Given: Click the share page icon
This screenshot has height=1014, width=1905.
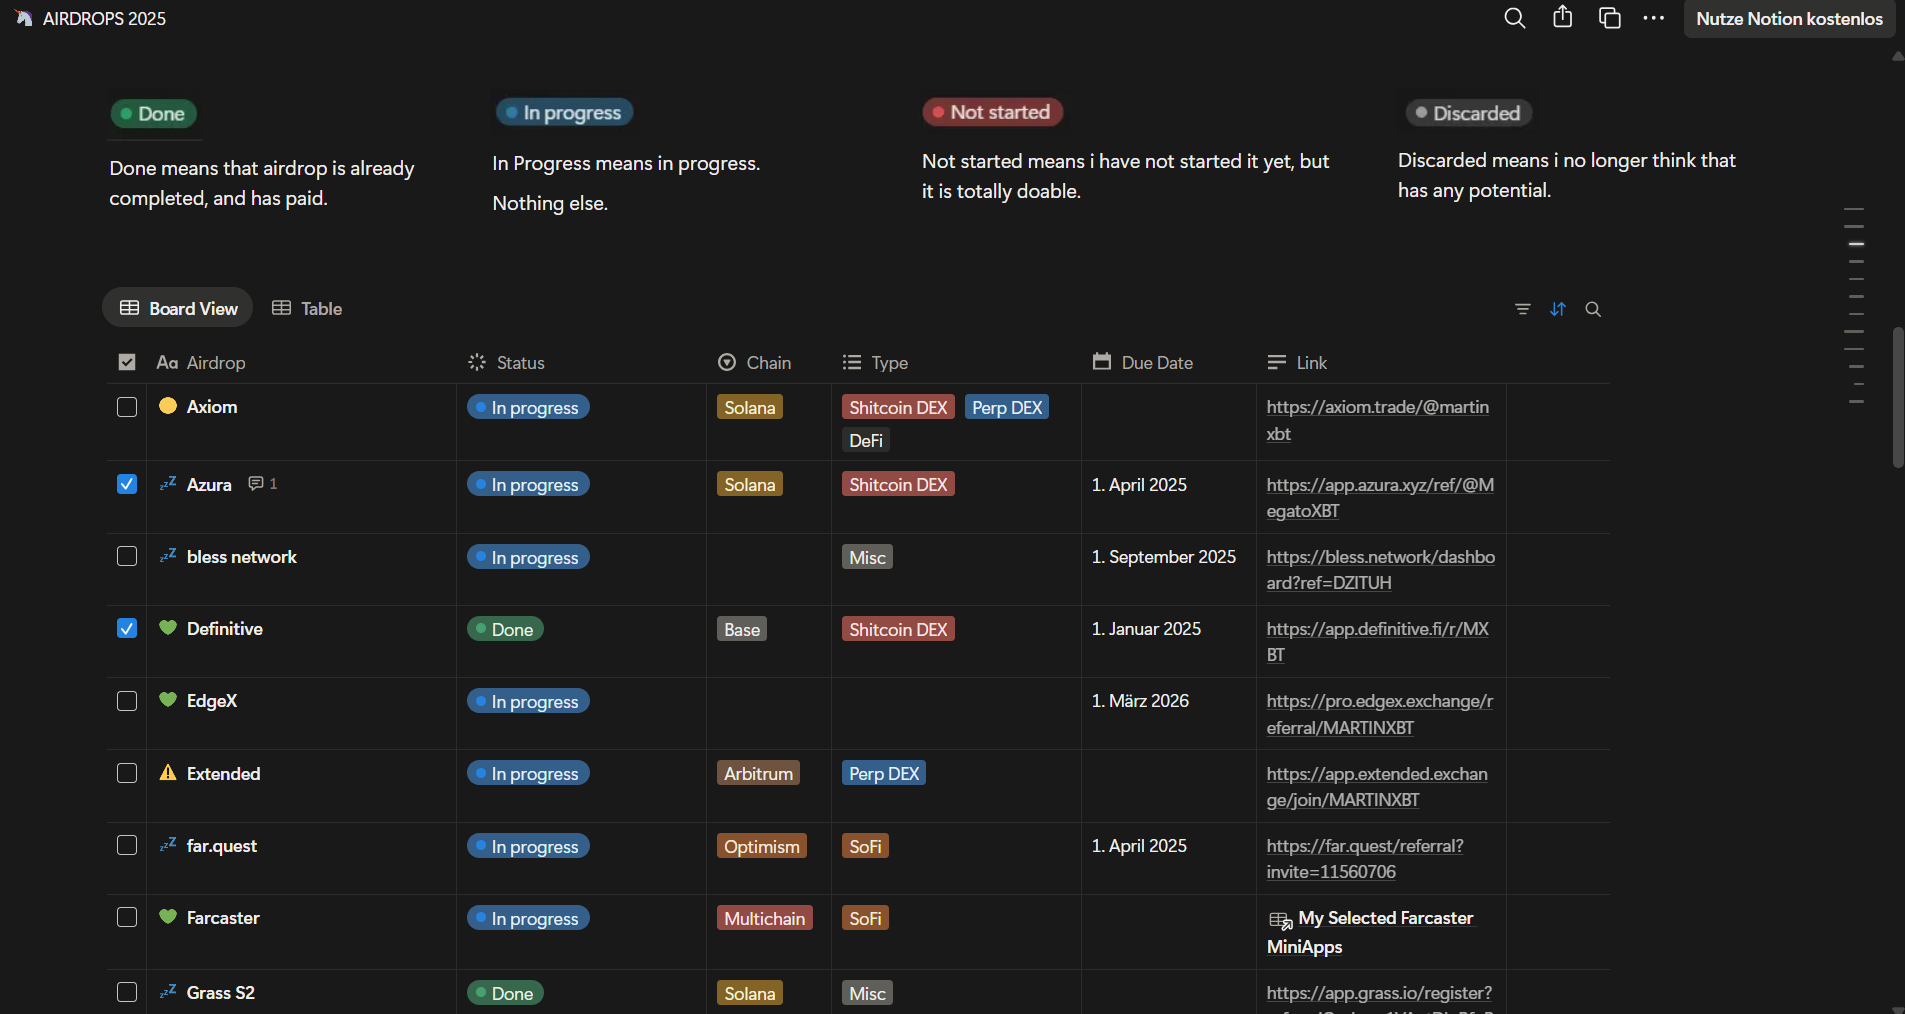Looking at the screenshot, I should click(1563, 17).
